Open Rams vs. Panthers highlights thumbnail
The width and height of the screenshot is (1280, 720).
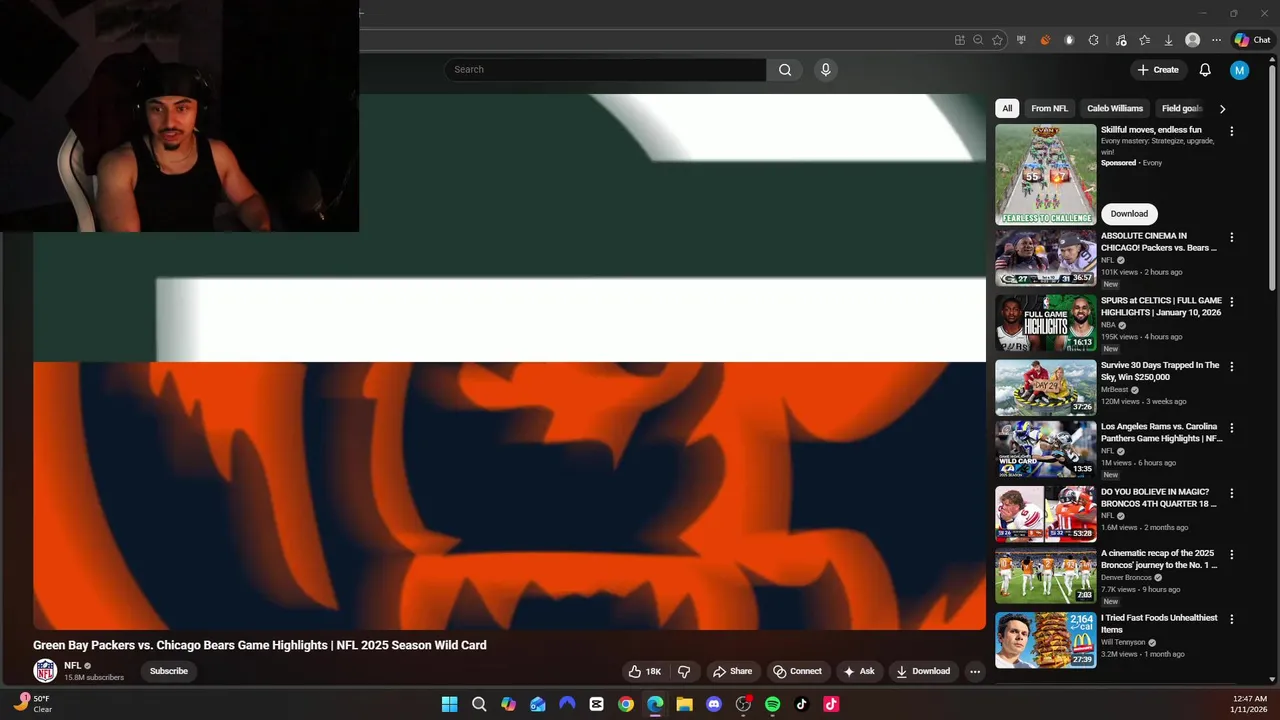pyautogui.click(x=1045, y=448)
